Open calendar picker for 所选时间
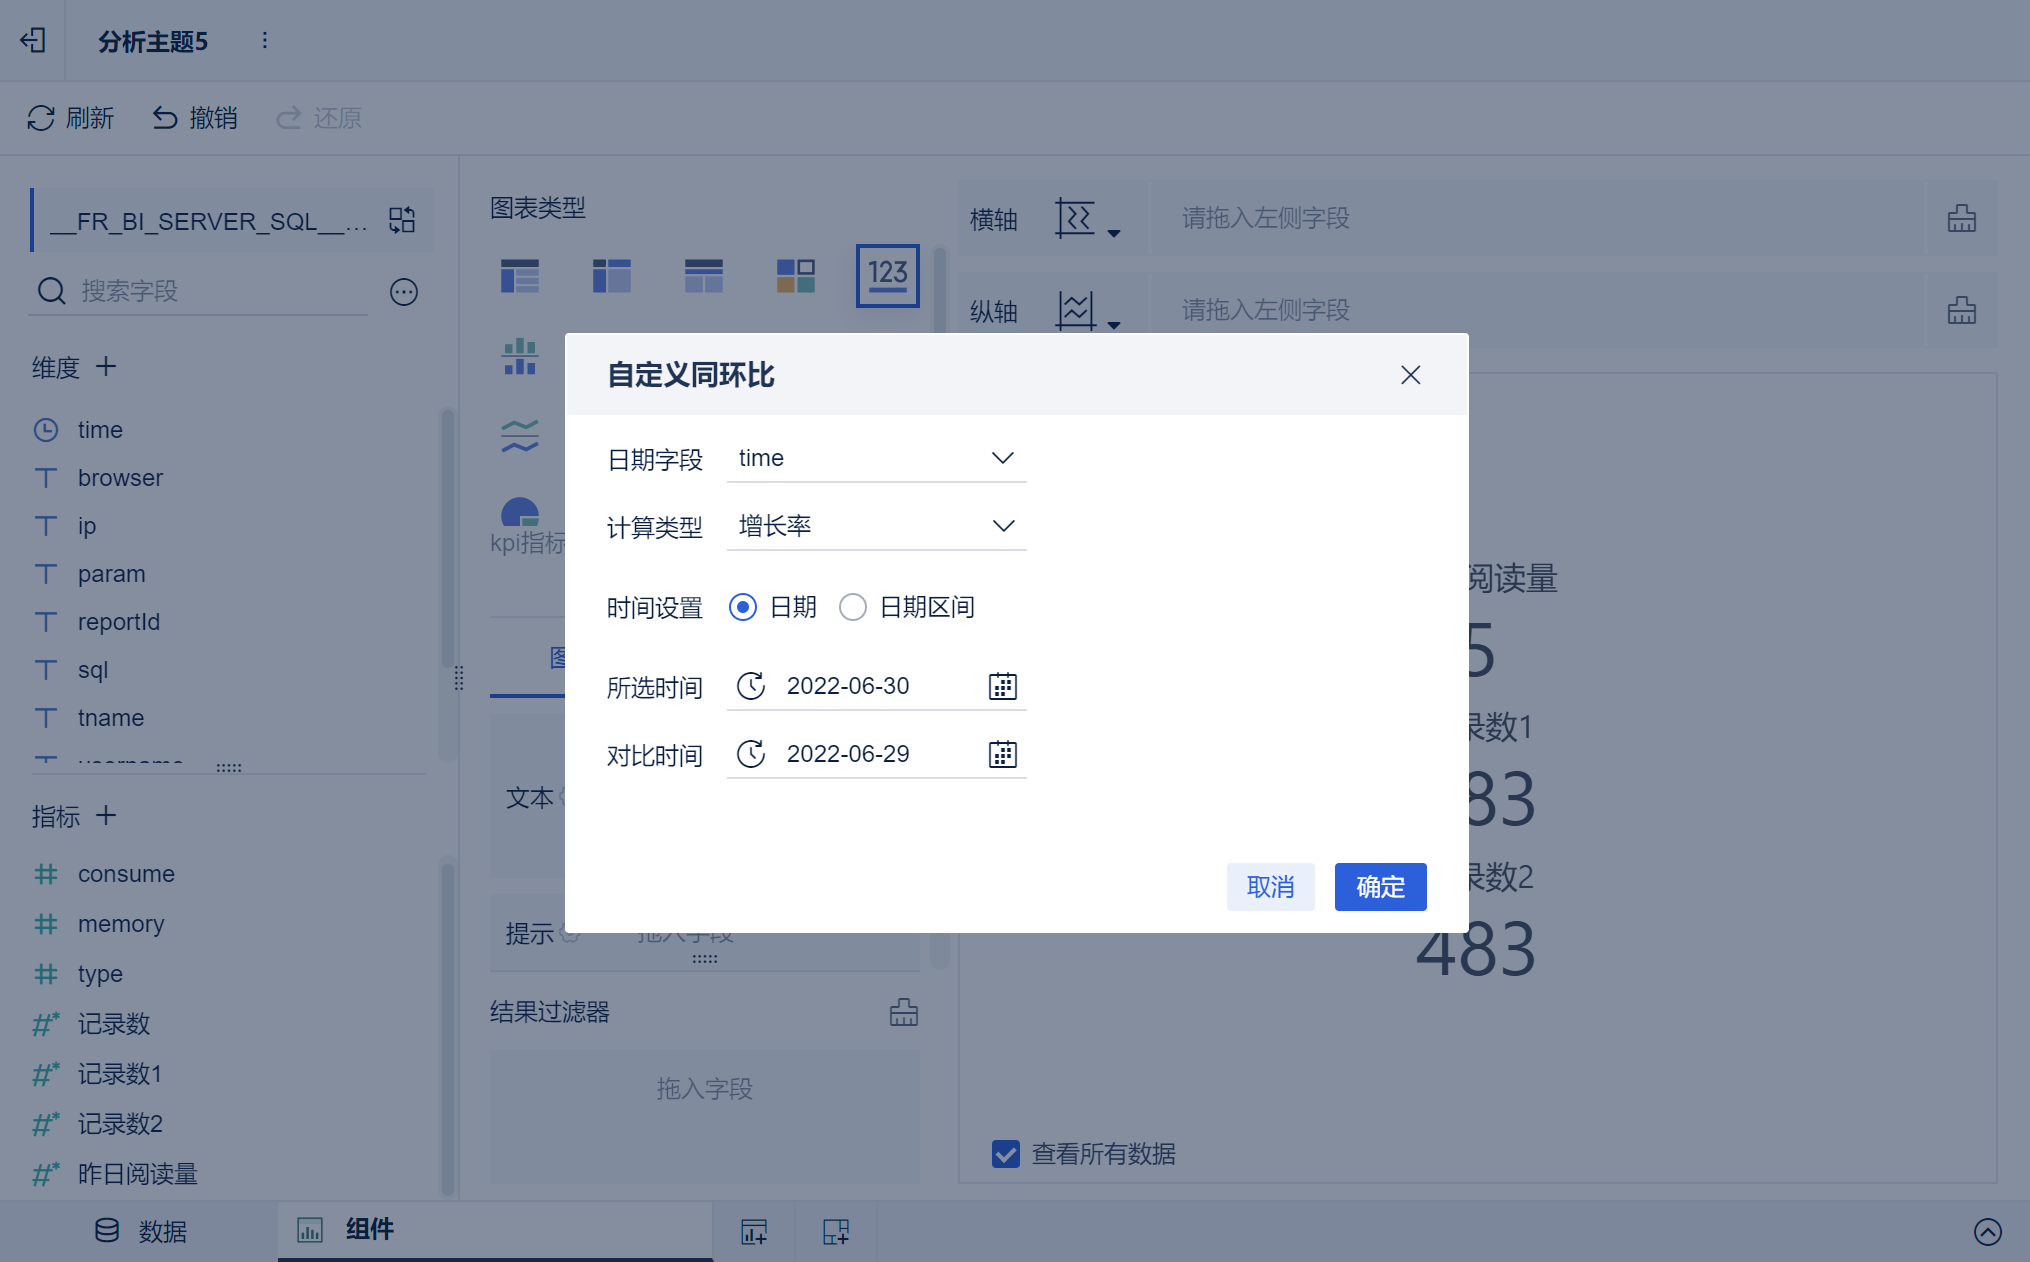 pos(1002,686)
